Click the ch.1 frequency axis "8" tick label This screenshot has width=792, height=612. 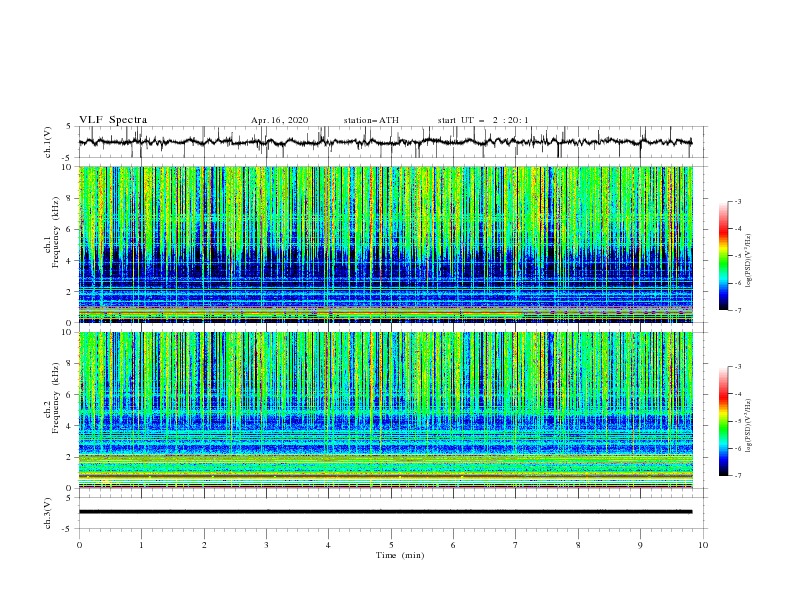(x=71, y=198)
